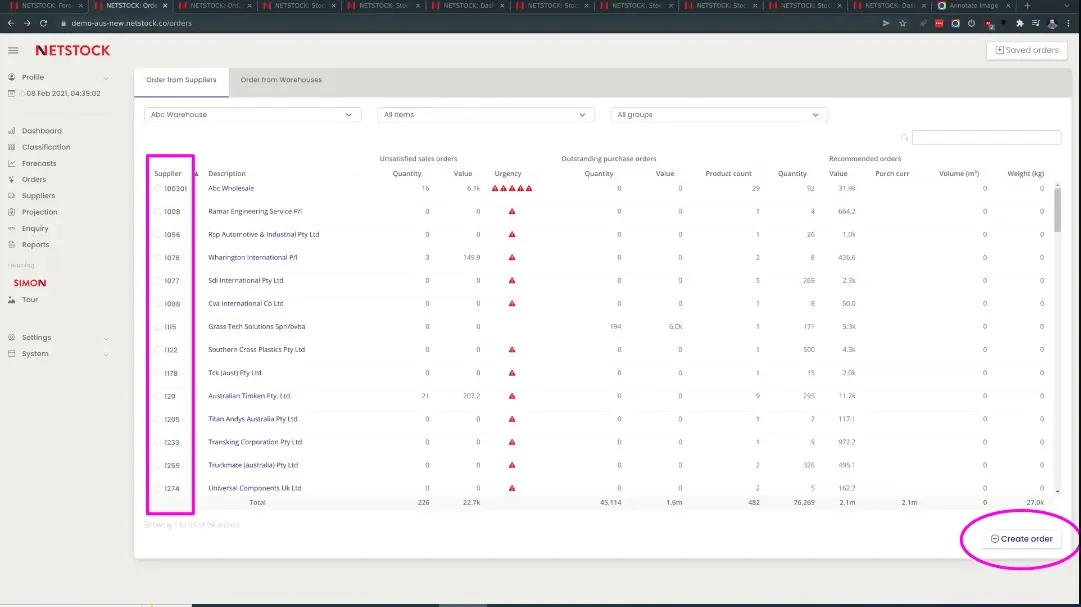This screenshot has height=607, width=1081.
Task: Open the All groups dropdown
Action: pos(718,115)
